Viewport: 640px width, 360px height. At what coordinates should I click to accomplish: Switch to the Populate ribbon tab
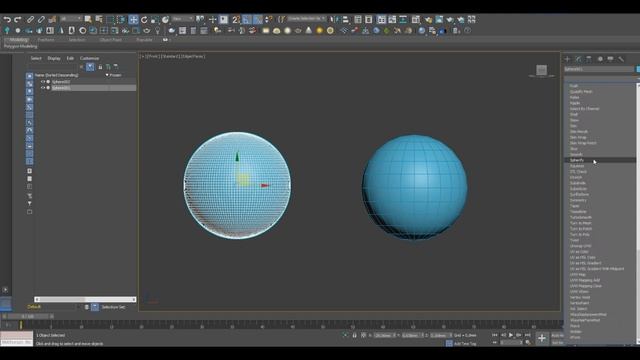[144, 40]
